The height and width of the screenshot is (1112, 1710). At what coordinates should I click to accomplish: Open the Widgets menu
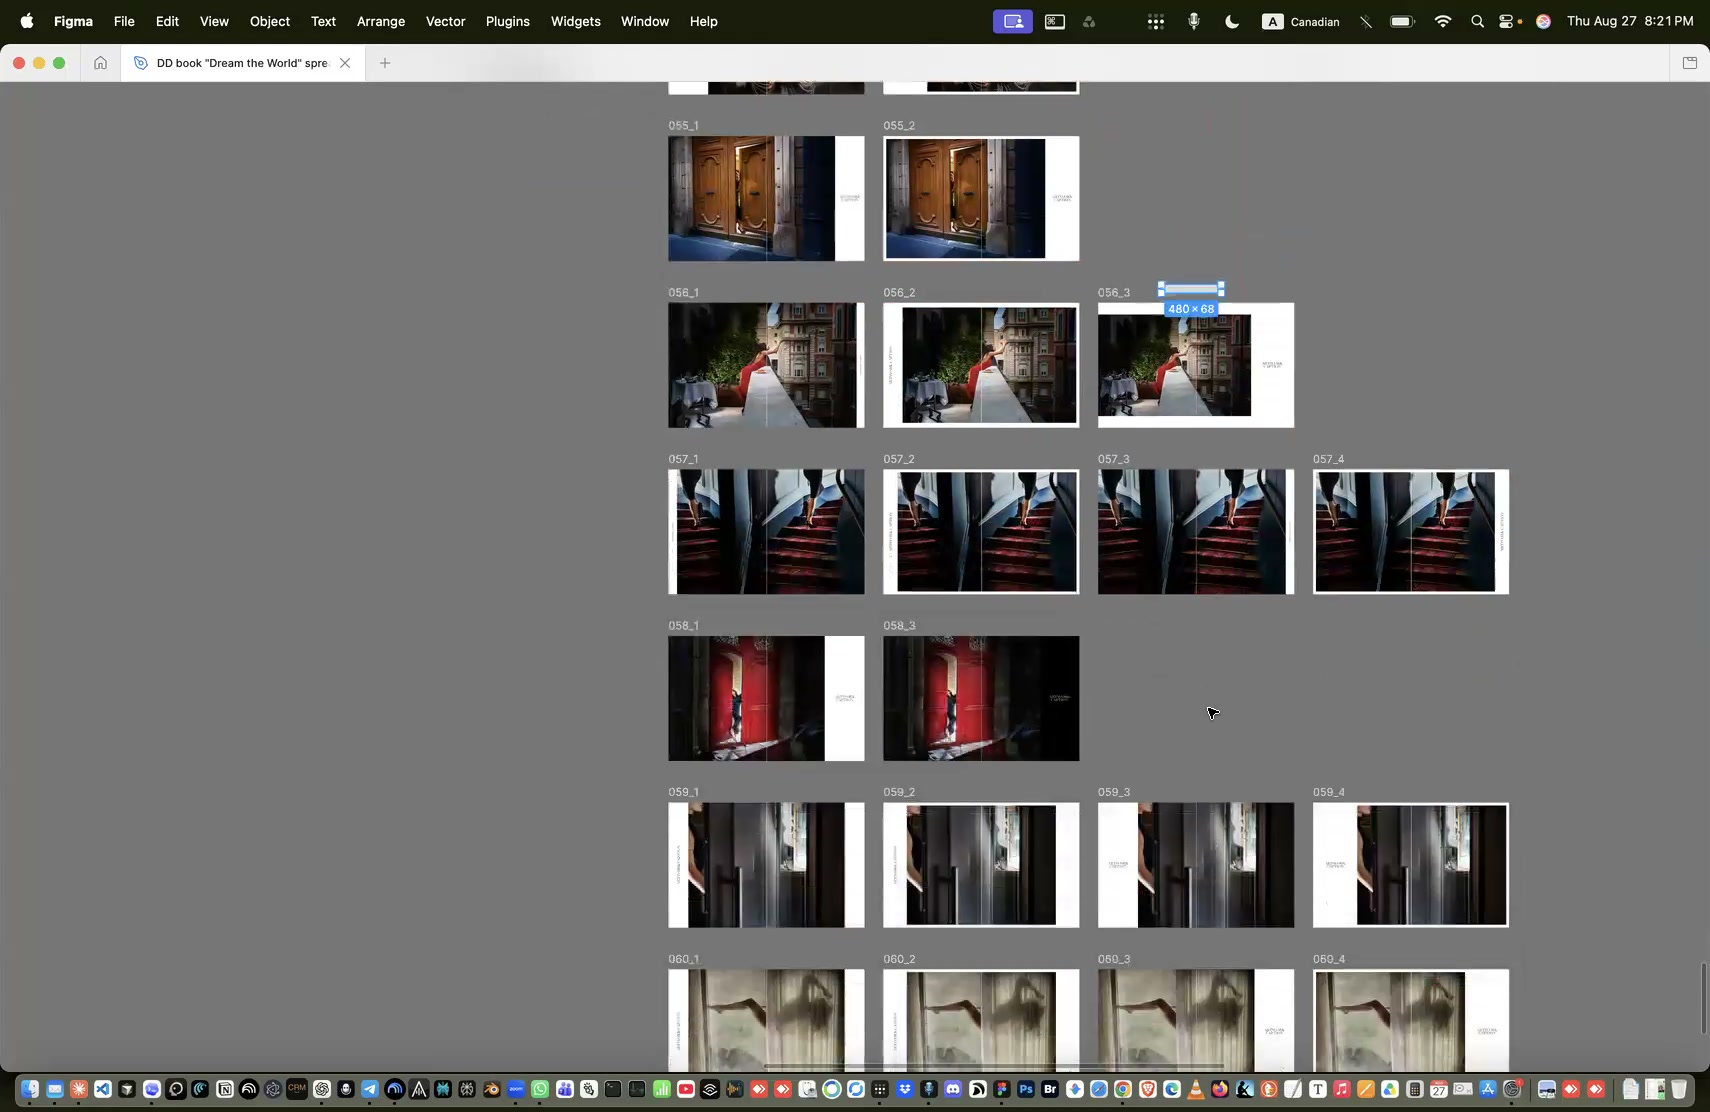[x=576, y=21]
